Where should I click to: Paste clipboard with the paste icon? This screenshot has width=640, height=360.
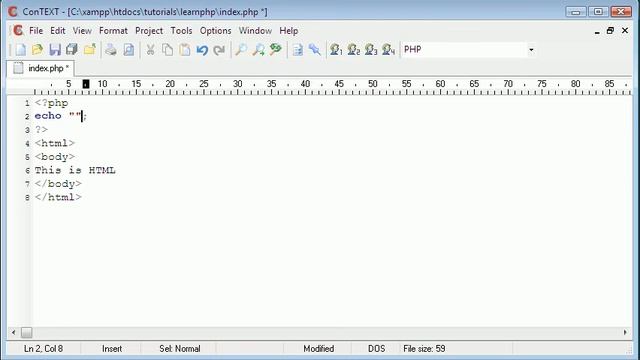pyautogui.click(x=185, y=50)
